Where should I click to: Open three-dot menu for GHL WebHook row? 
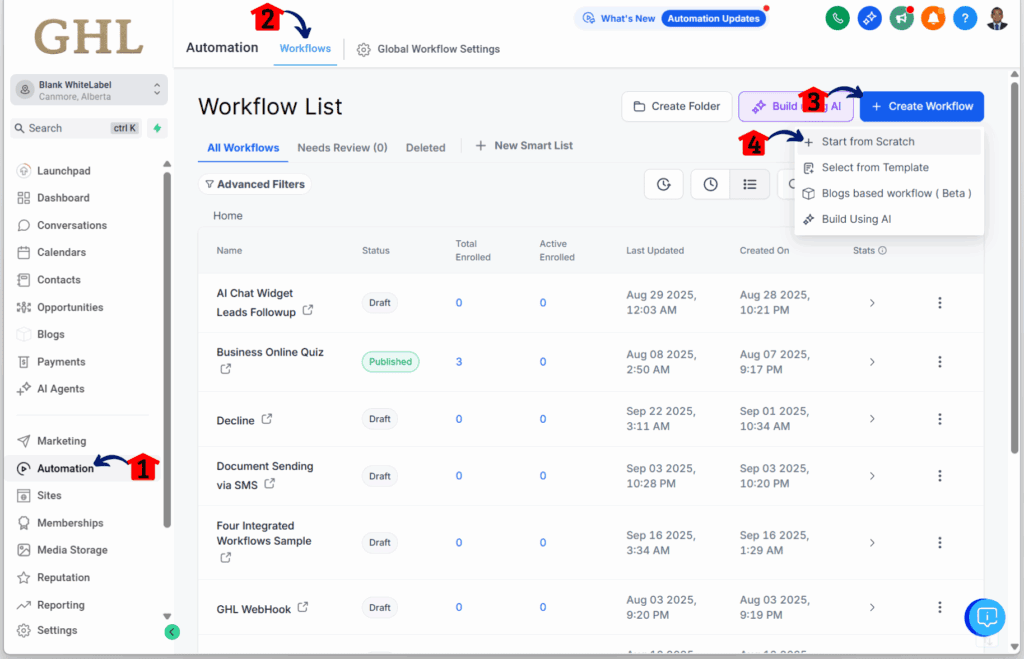click(940, 607)
